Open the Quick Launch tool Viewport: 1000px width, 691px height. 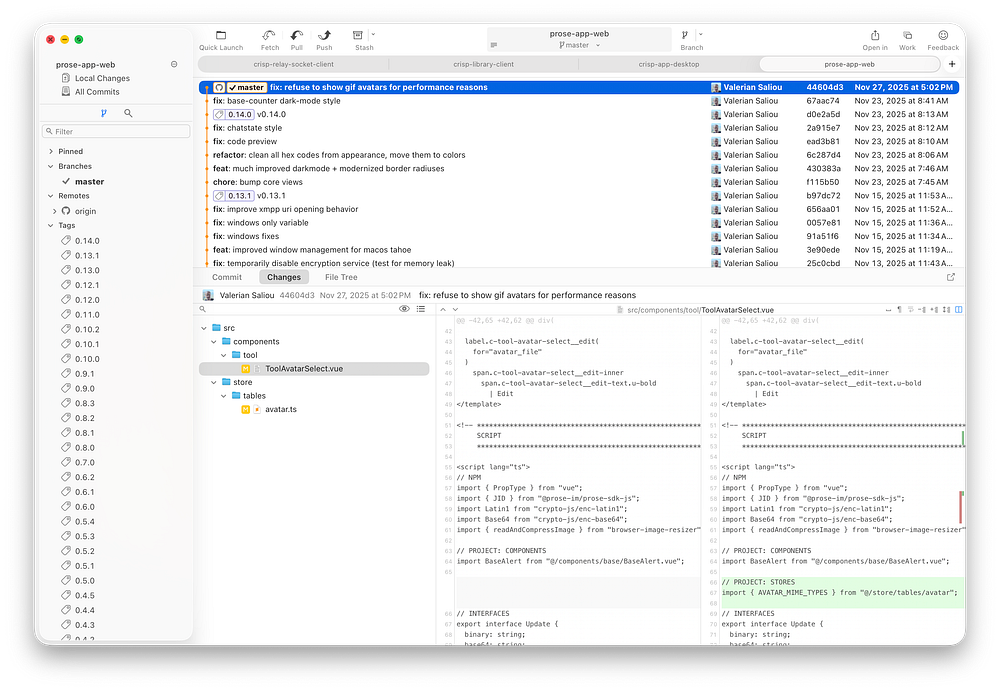click(221, 36)
